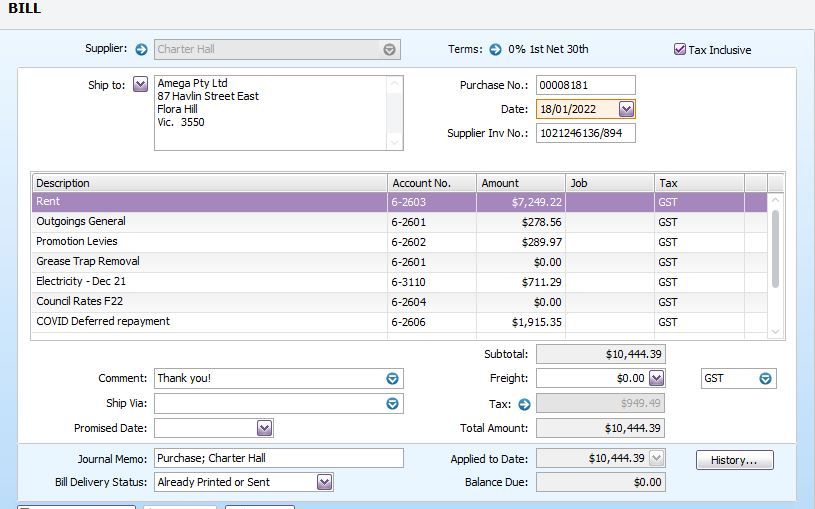Click the History button
The image size is (815, 509).
[734, 460]
